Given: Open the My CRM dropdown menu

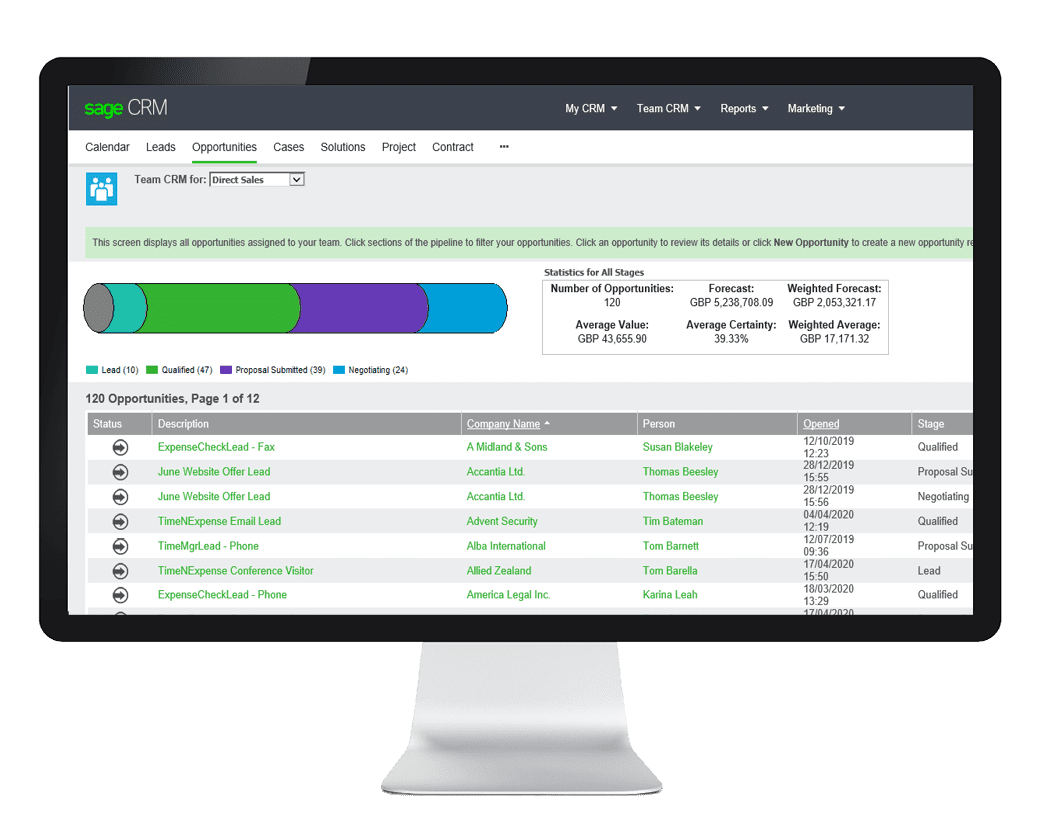Looking at the screenshot, I should [591, 108].
